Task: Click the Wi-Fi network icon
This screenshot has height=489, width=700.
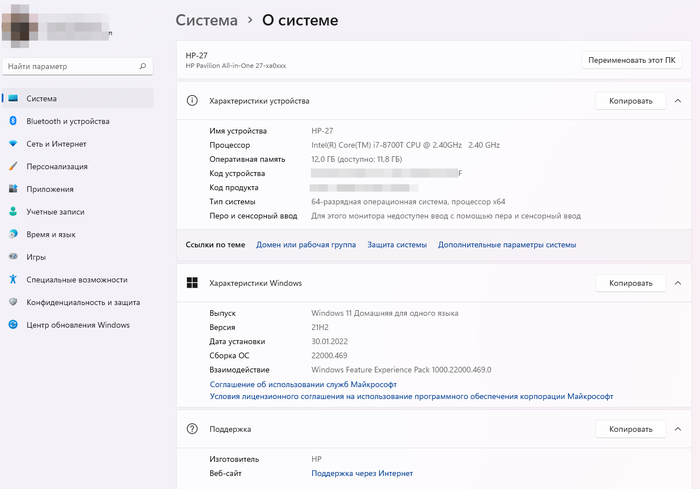Action: coord(13,143)
